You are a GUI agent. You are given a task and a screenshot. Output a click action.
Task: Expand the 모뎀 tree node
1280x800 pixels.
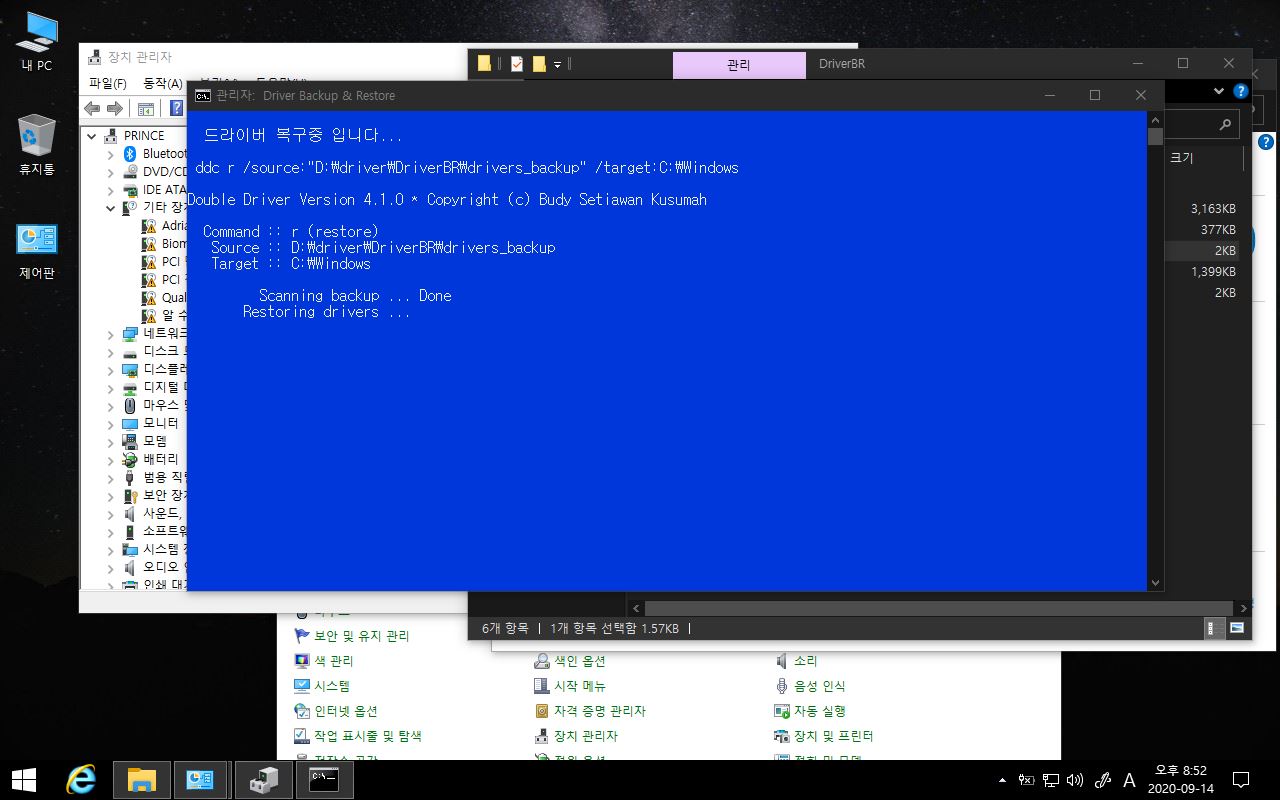111,442
